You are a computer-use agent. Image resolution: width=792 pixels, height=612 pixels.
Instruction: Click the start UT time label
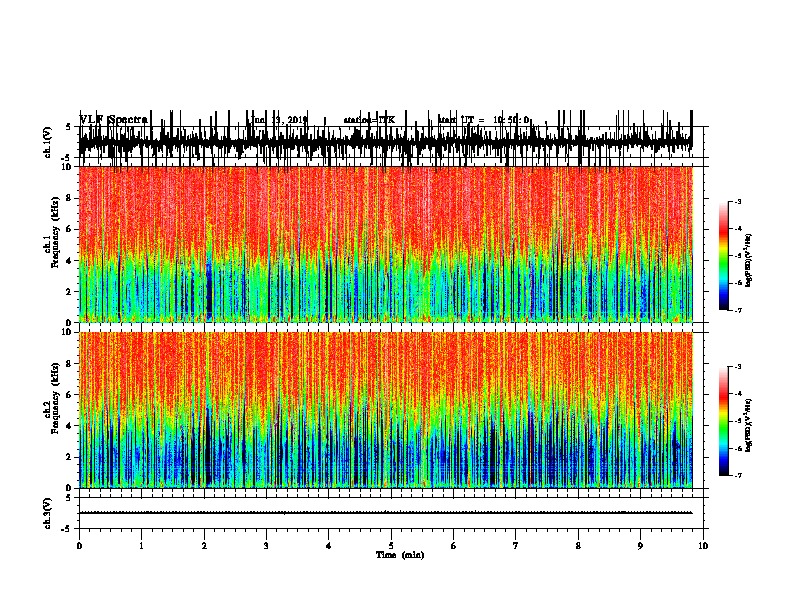click(x=484, y=120)
